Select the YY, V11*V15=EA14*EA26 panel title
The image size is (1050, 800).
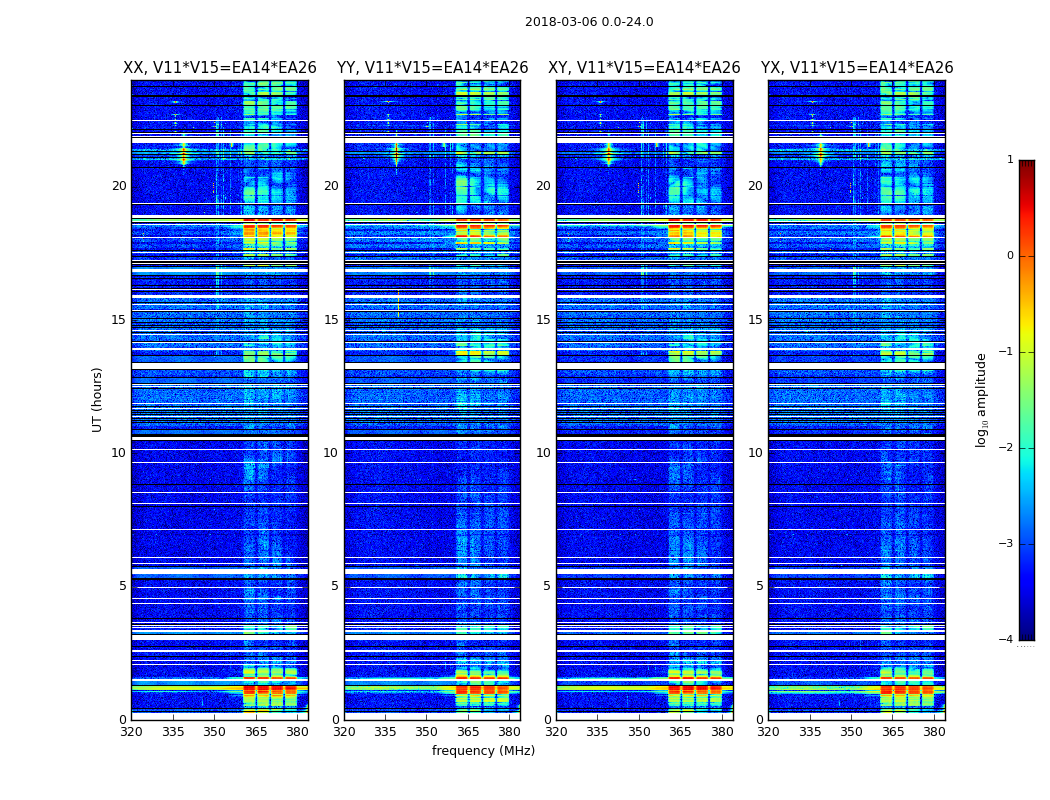pos(433,67)
